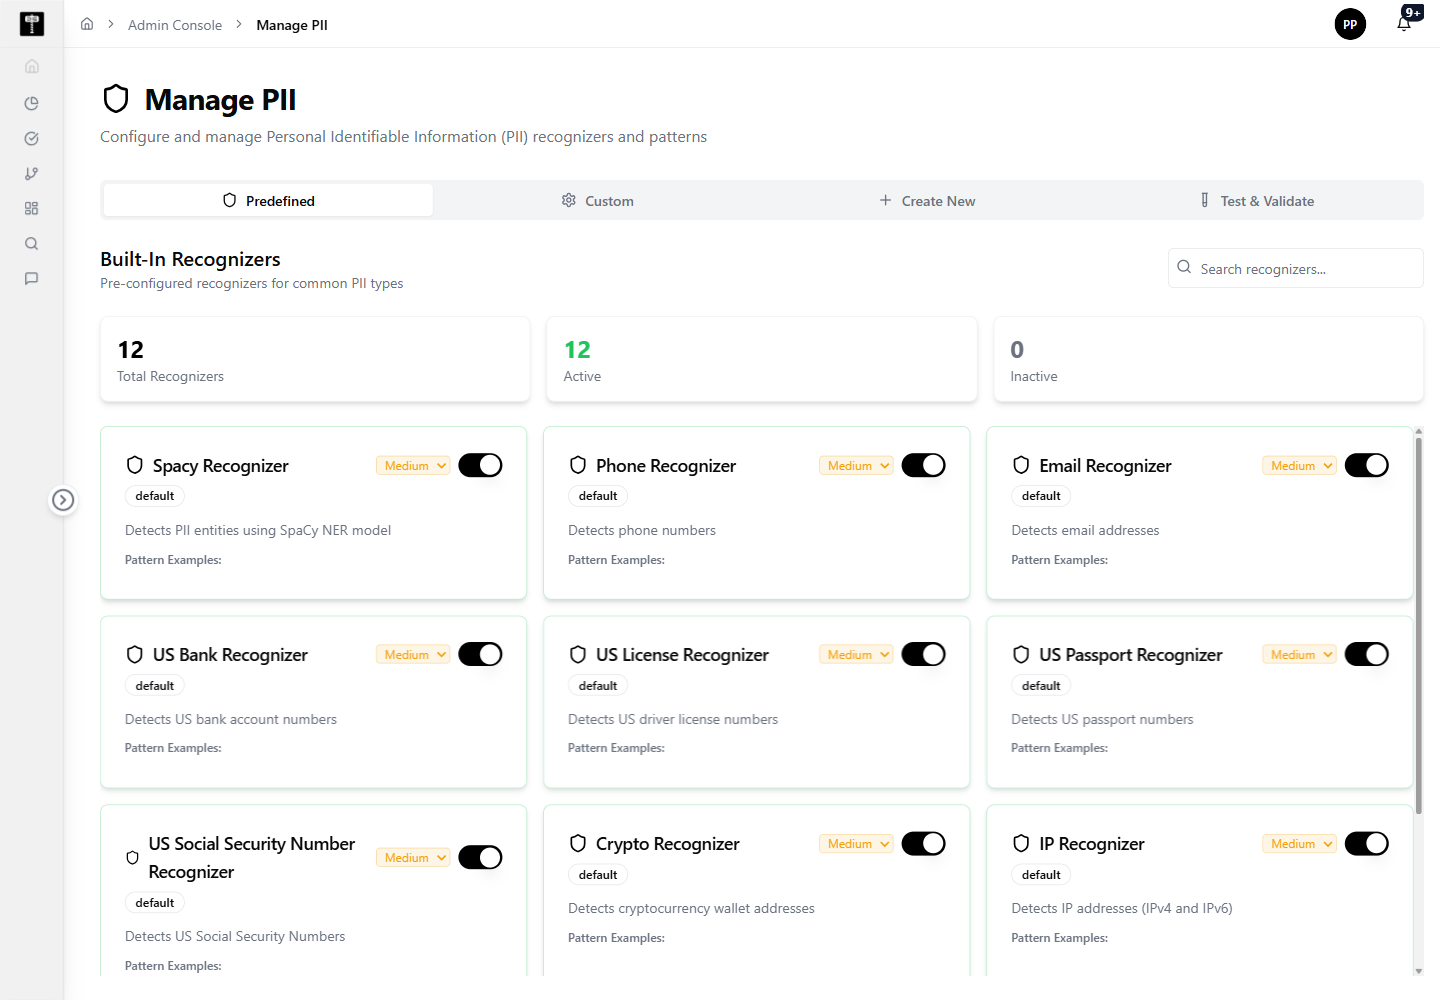Disable the Email Recognizer switch
Viewport: 1440px width, 1000px height.
(x=1366, y=465)
